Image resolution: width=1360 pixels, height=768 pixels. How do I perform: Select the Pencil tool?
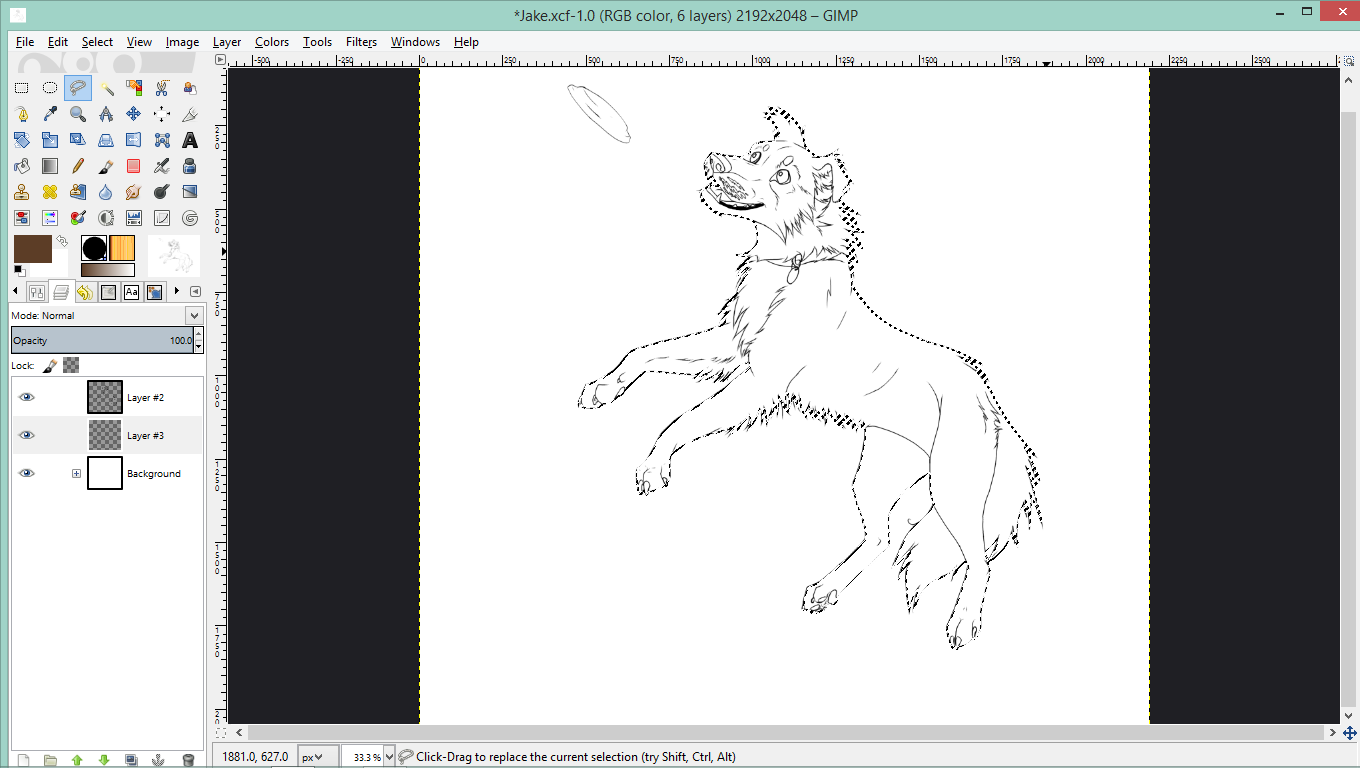pyautogui.click(x=78, y=166)
